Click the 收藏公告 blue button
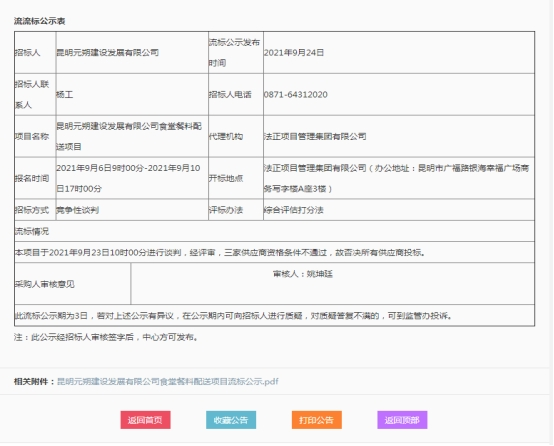 point(231,420)
